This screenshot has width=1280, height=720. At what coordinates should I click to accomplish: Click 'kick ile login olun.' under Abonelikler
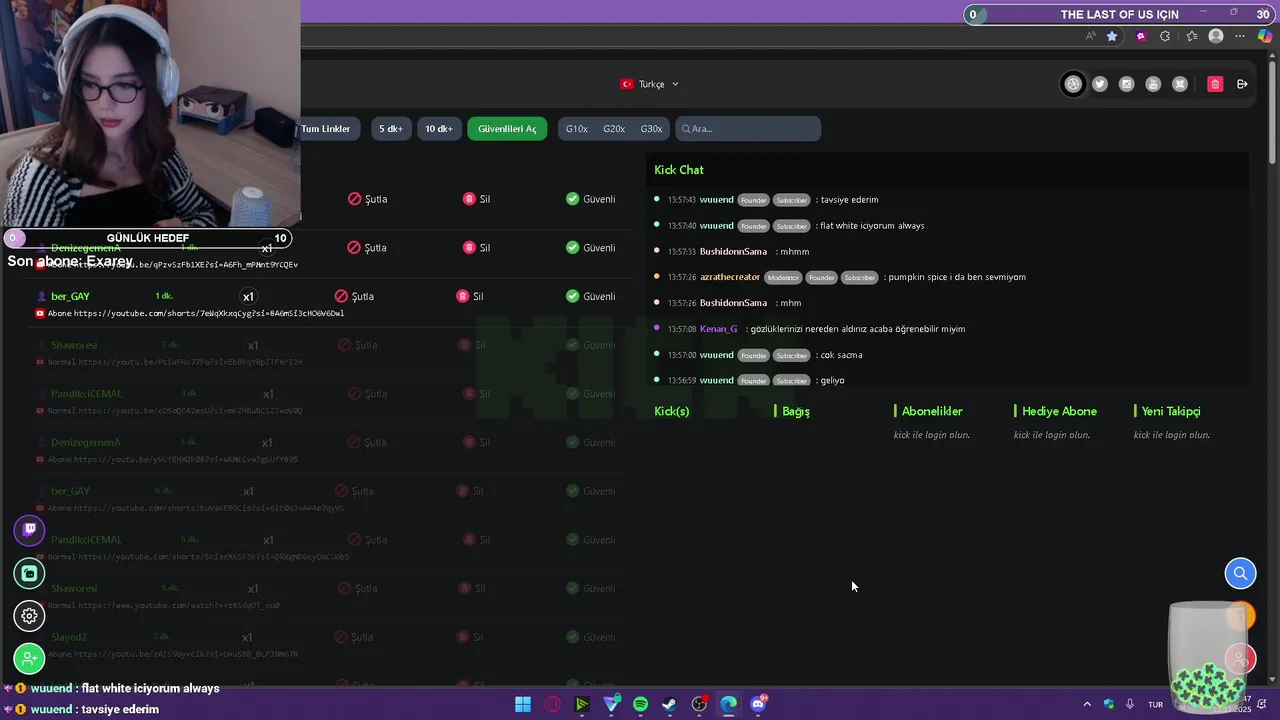[x=932, y=435]
